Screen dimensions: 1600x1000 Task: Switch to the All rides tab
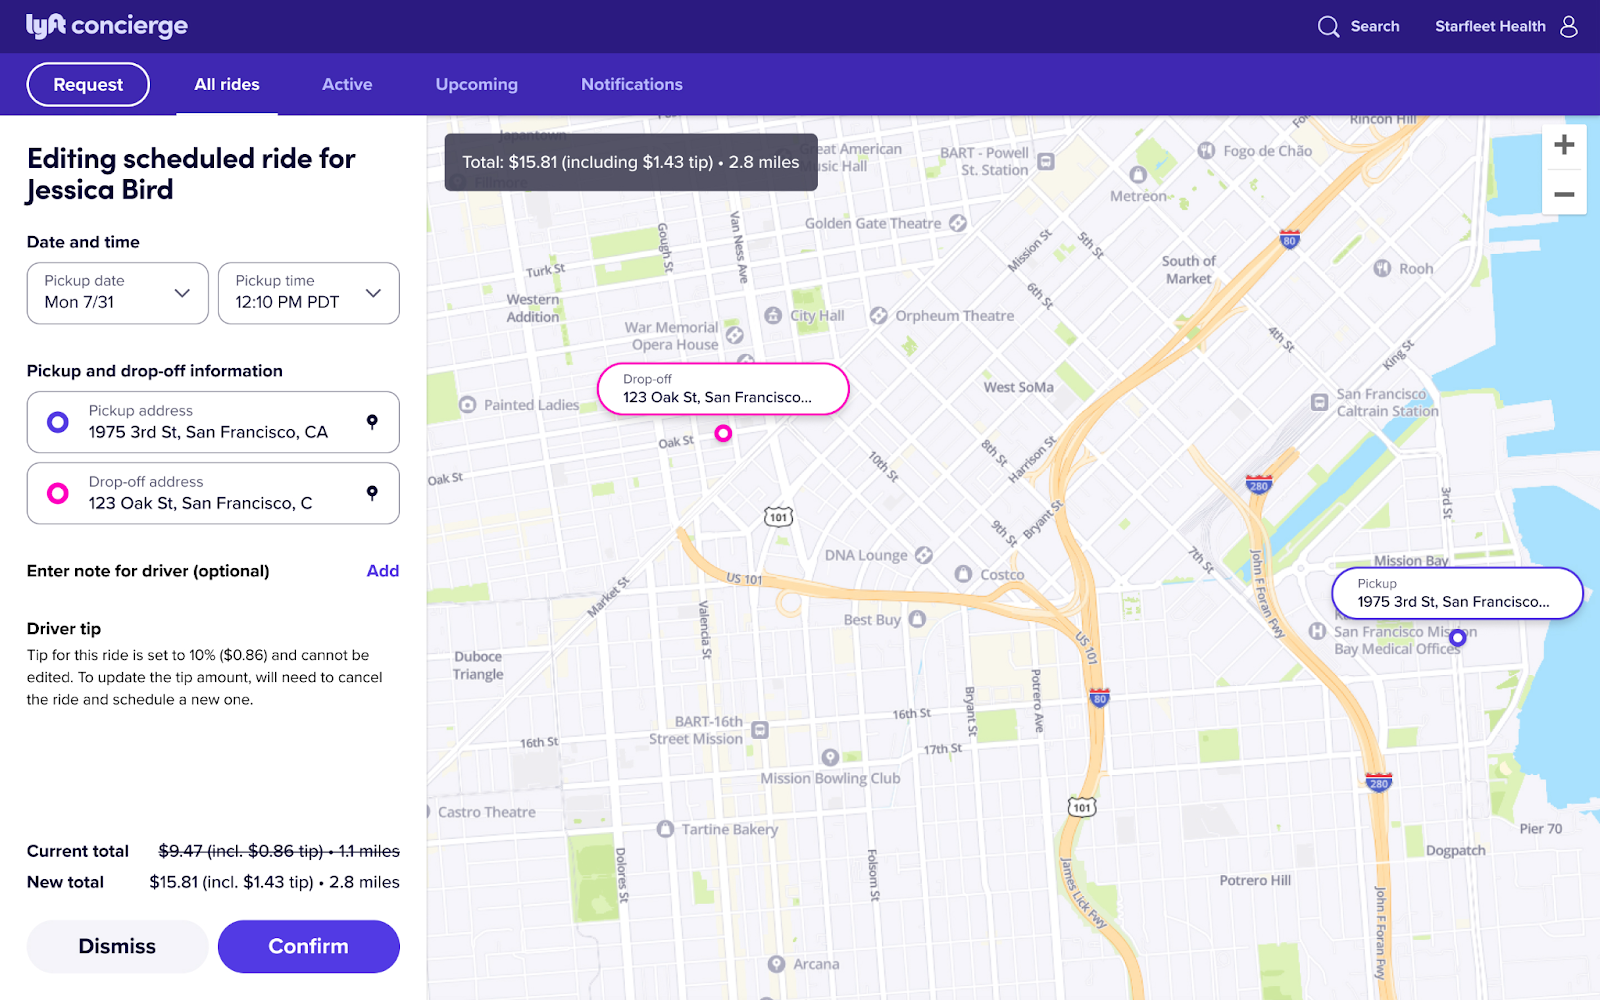click(x=227, y=85)
